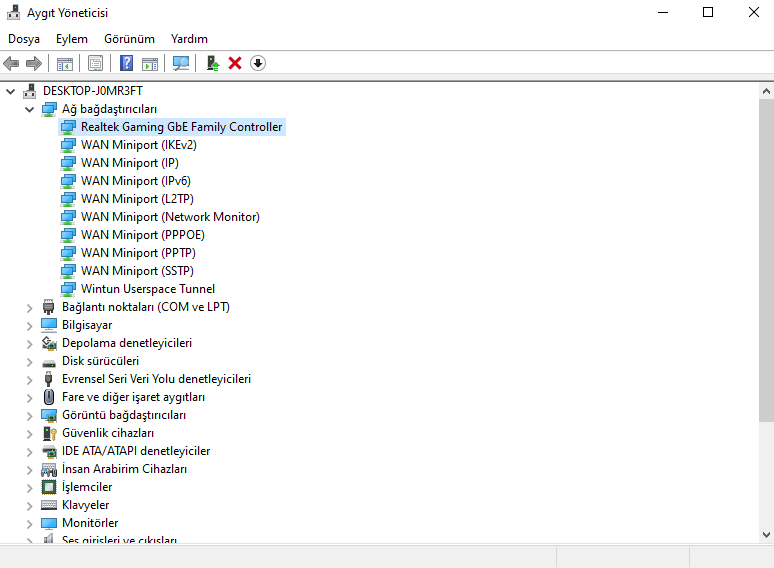This screenshot has width=774, height=568.
Task: Click the blue Help question mark icon
Action: tap(126, 63)
